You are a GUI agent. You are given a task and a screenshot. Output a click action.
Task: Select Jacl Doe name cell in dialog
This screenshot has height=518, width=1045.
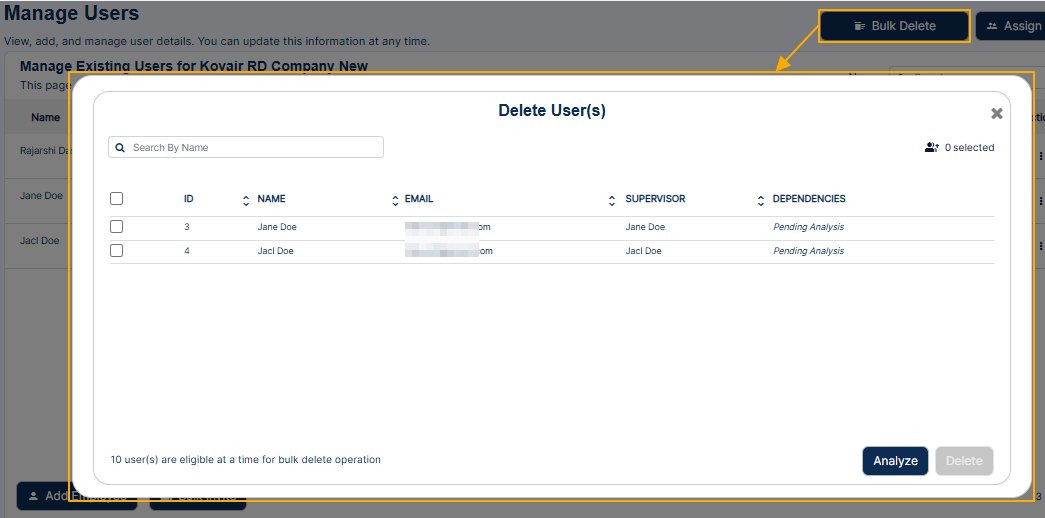(x=275, y=251)
